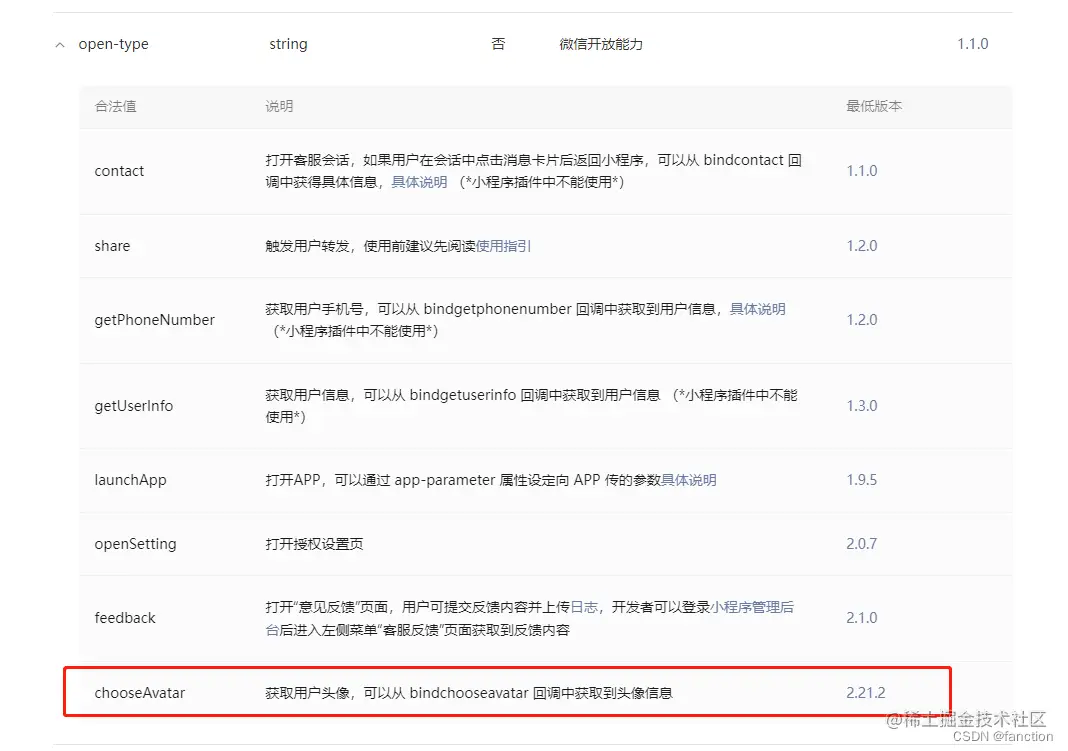This screenshot has height=751, width=1068.
Task: Select the 'contact' value cell
Action: tap(119, 171)
